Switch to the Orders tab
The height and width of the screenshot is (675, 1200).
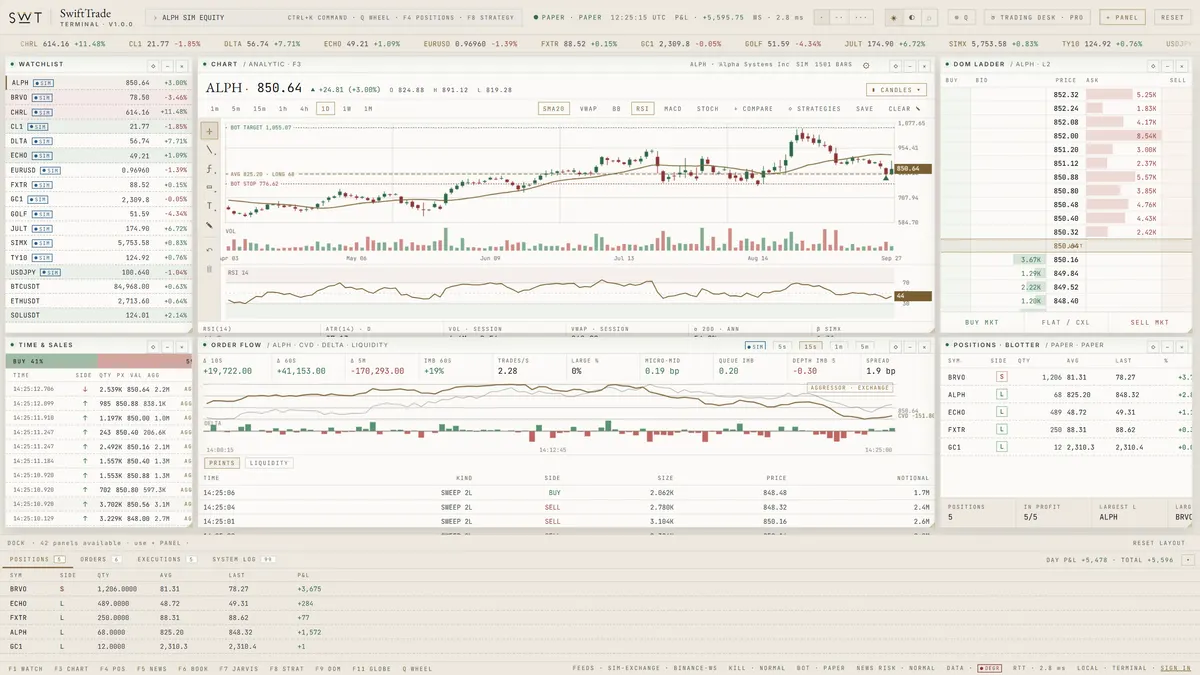click(101, 559)
